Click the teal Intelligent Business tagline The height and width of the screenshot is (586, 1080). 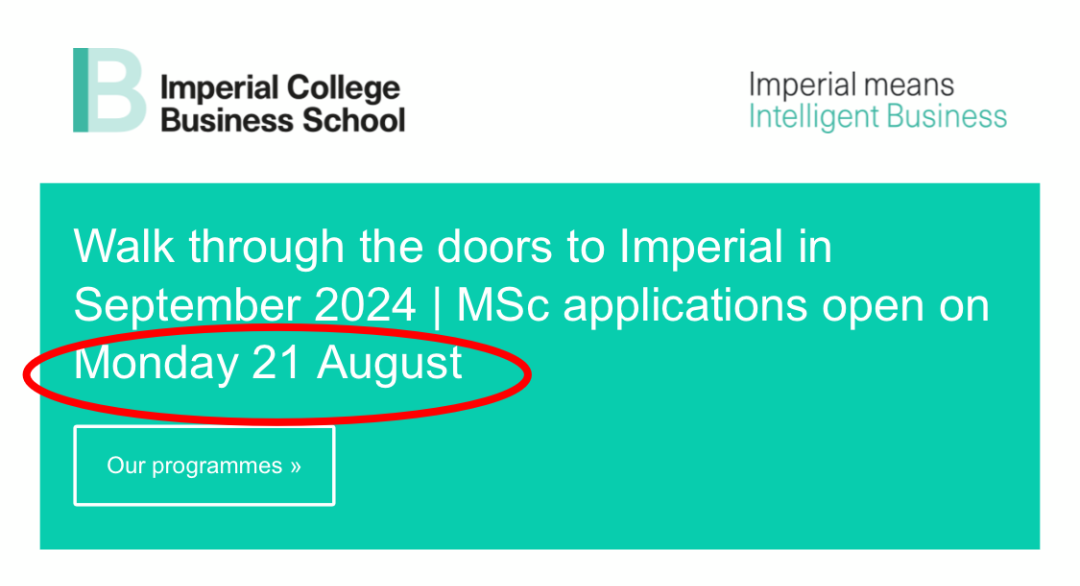(878, 117)
